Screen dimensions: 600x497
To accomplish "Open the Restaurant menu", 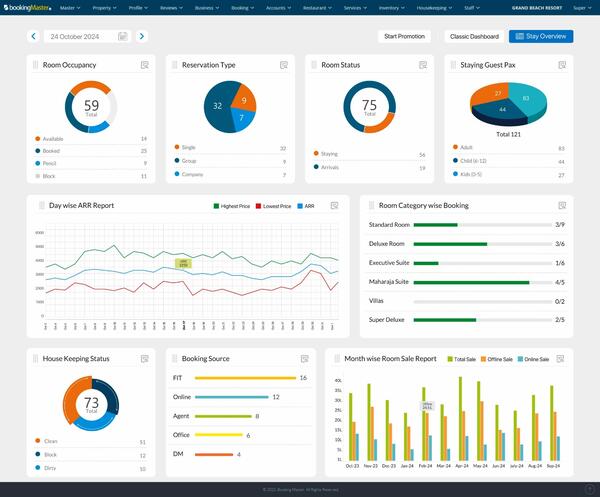I will coord(316,7).
